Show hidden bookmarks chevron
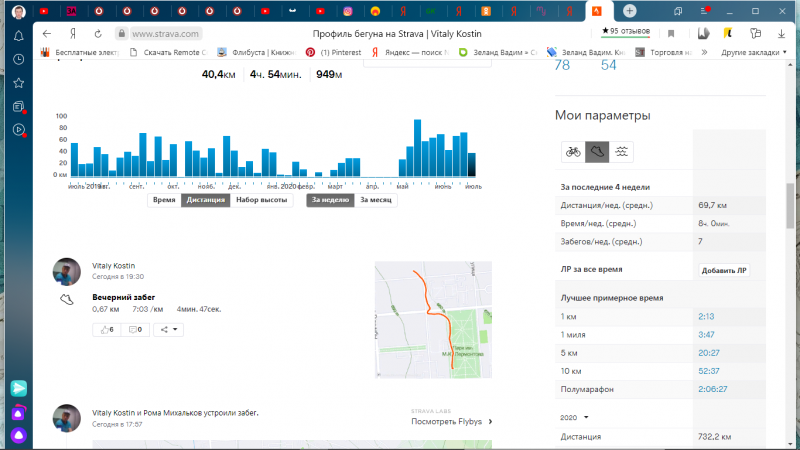This screenshot has height=450, width=800. click(x=705, y=52)
